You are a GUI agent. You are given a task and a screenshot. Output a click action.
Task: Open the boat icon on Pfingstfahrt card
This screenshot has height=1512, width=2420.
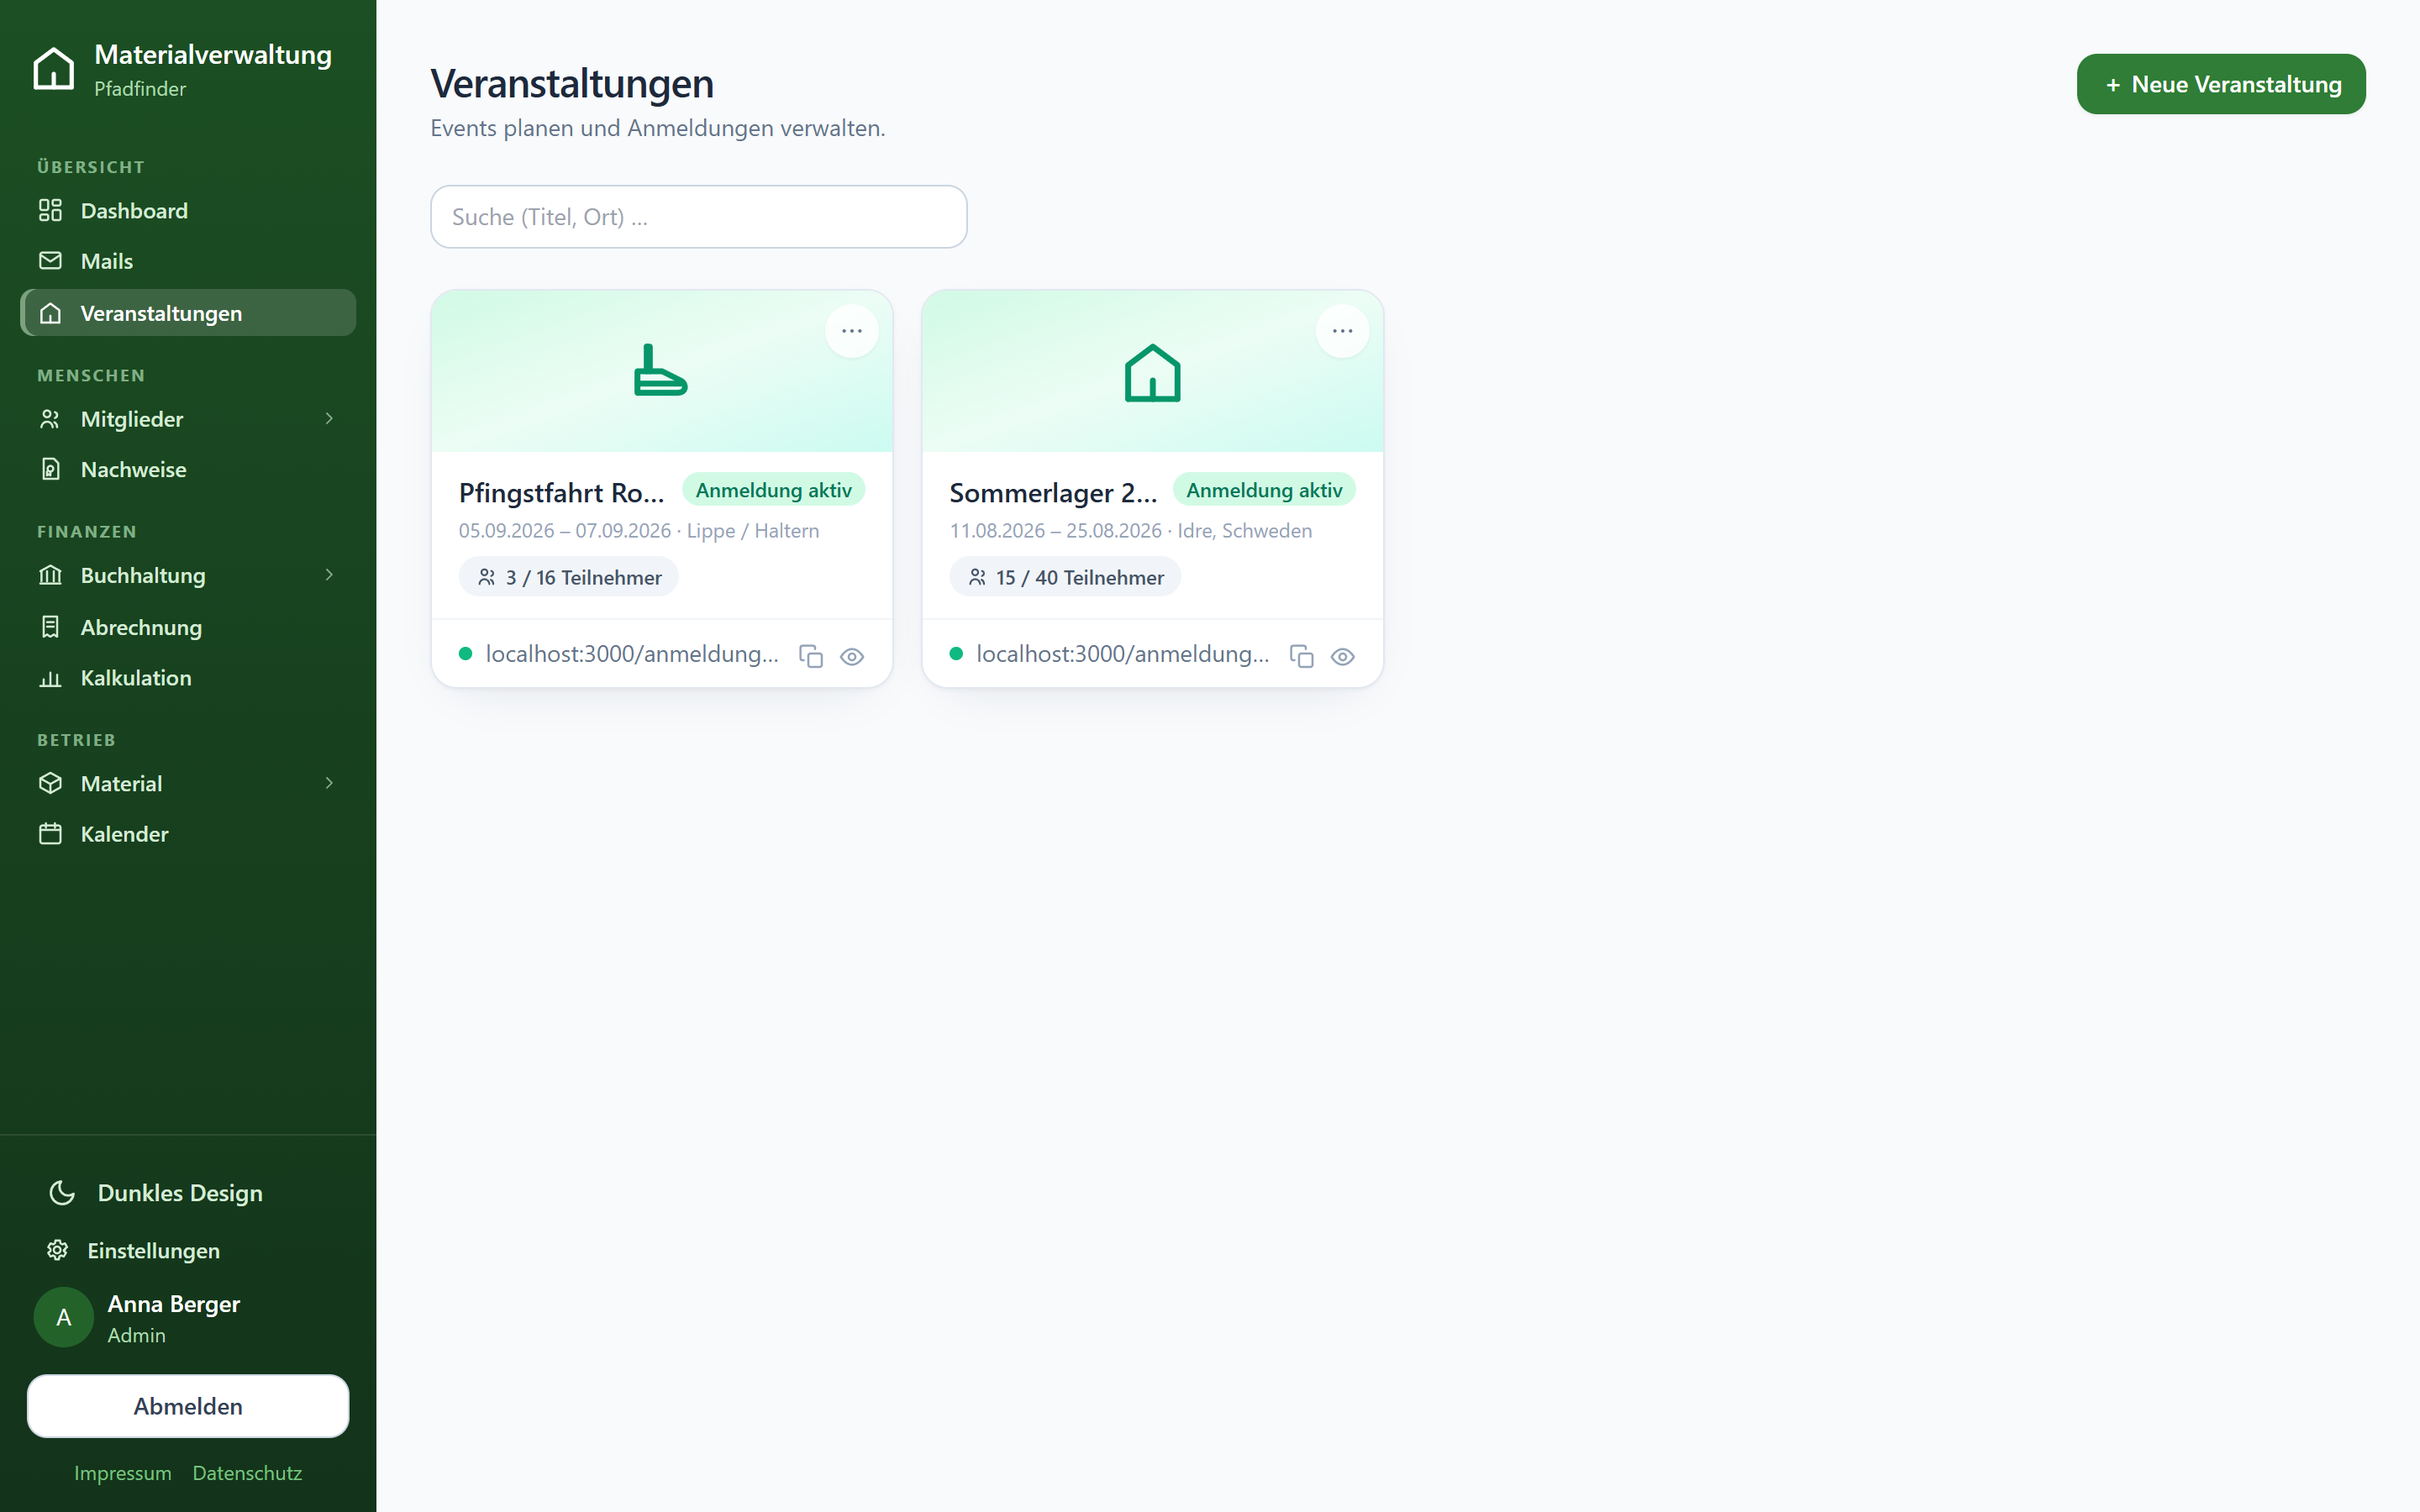[661, 371]
